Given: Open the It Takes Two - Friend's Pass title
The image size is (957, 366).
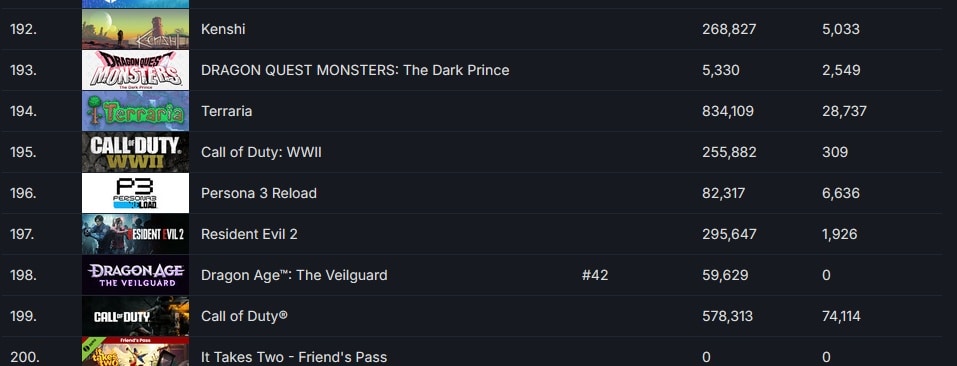Looking at the screenshot, I should click(x=294, y=357).
